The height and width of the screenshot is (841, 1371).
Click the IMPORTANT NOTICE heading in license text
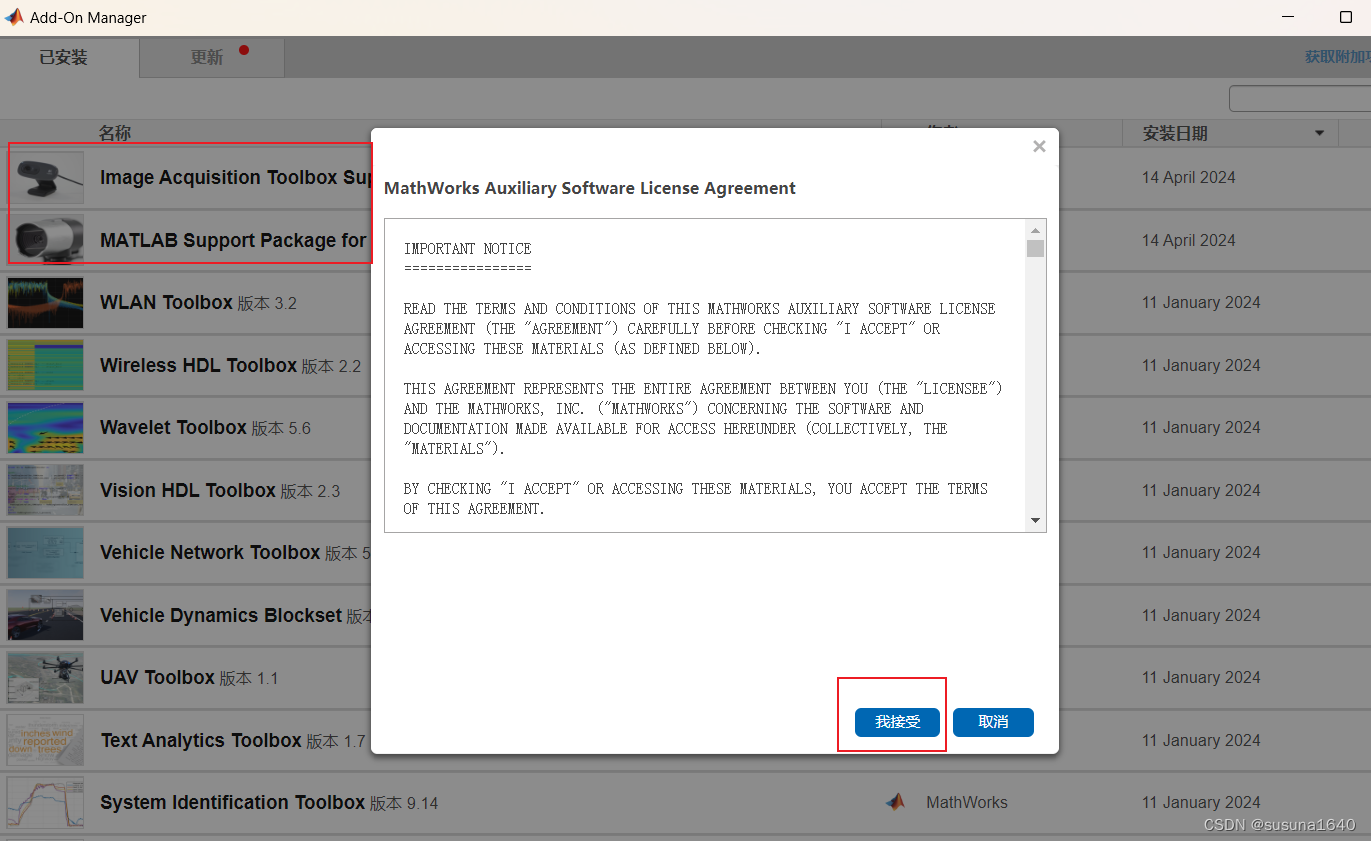coord(468,248)
